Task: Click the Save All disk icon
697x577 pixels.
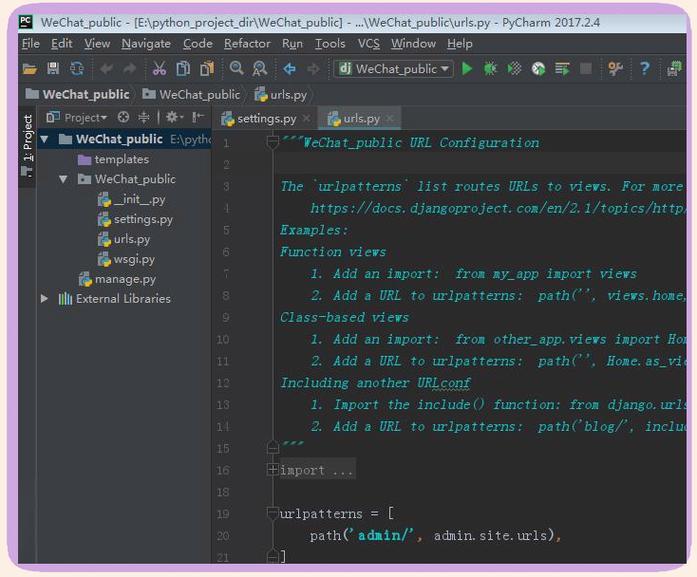Action: (x=53, y=68)
